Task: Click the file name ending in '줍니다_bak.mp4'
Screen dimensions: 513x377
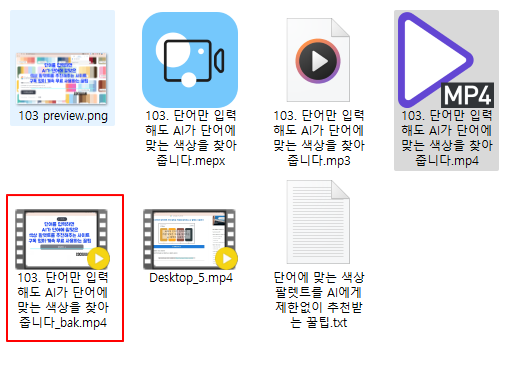Action: coord(63,300)
